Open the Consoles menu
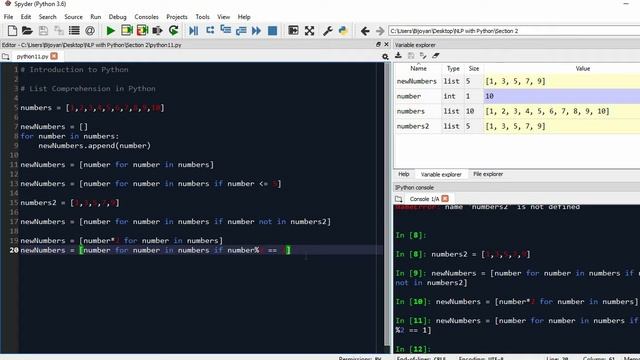 (x=146, y=17)
